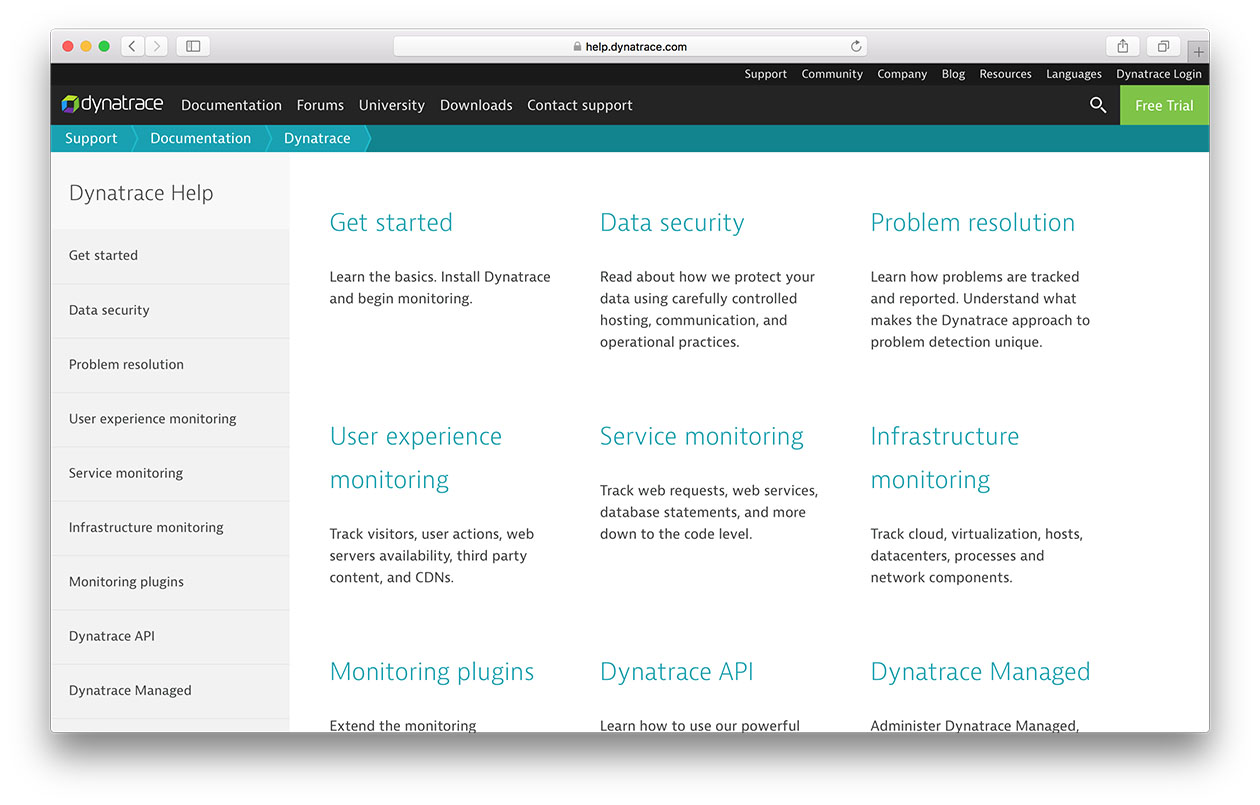This screenshot has height=805, width=1260.
Task: Open Problem resolution in the sidebar
Action: click(170, 364)
